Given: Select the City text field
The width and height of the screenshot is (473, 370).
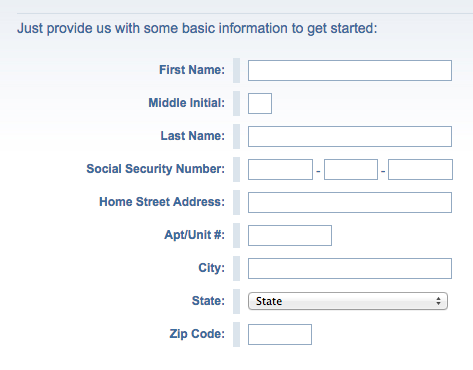Looking at the screenshot, I should [x=350, y=268].
